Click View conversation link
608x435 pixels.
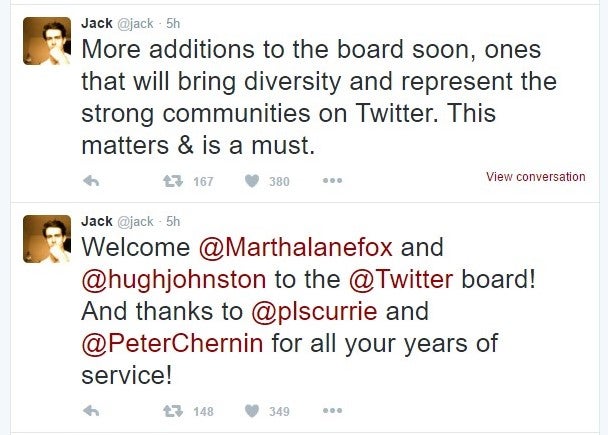pyautogui.click(x=536, y=177)
